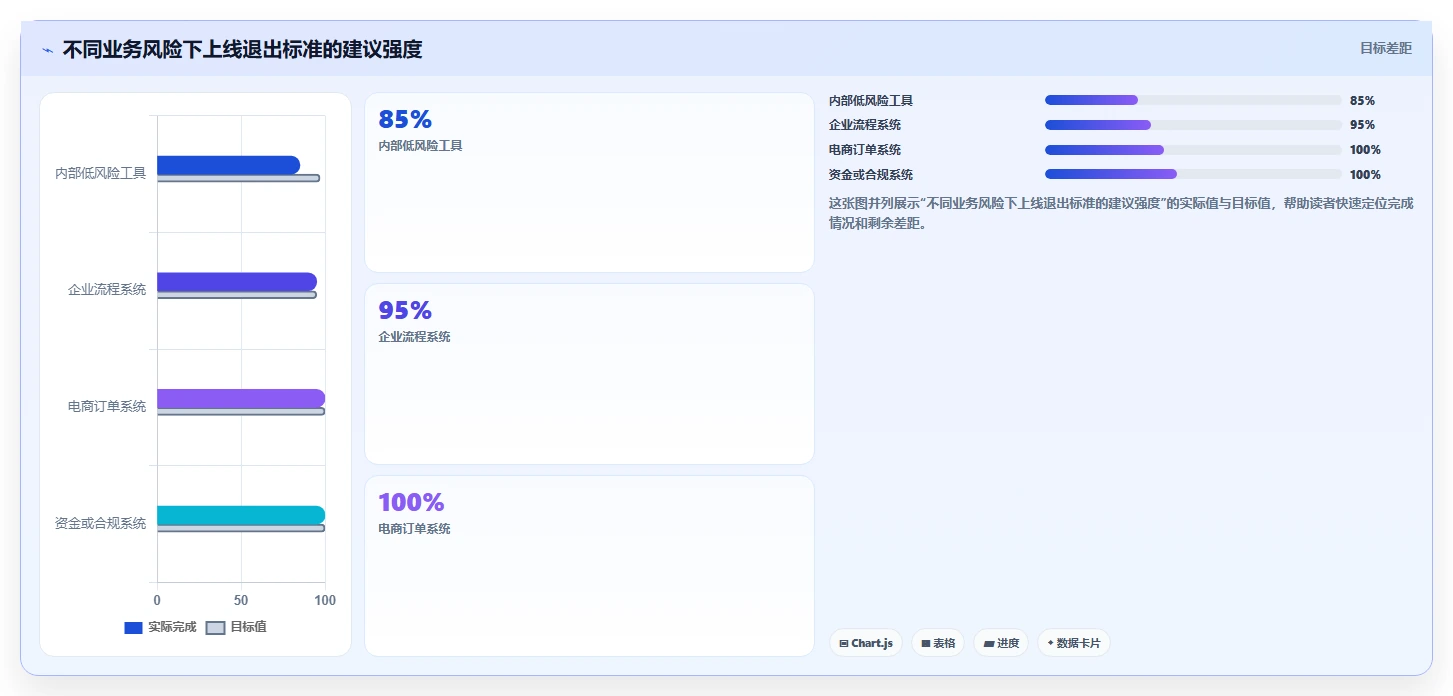Viewport: 1453px width, 696px height.
Task: Click the indigo 企业流程系统 chart bar
Action: pyautogui.click(x=237, y=282)
